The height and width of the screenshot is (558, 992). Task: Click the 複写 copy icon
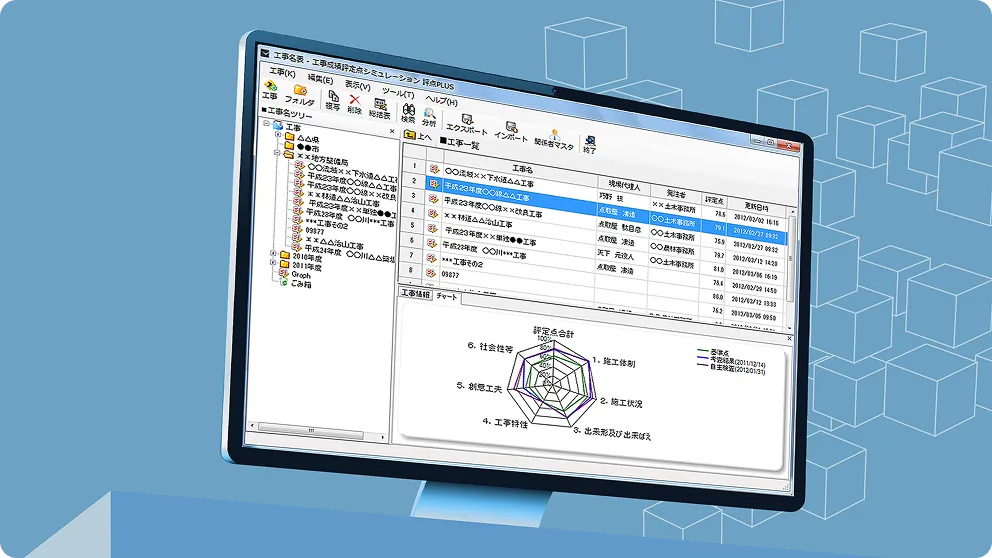pyautogui.click(x=333, y=101)
